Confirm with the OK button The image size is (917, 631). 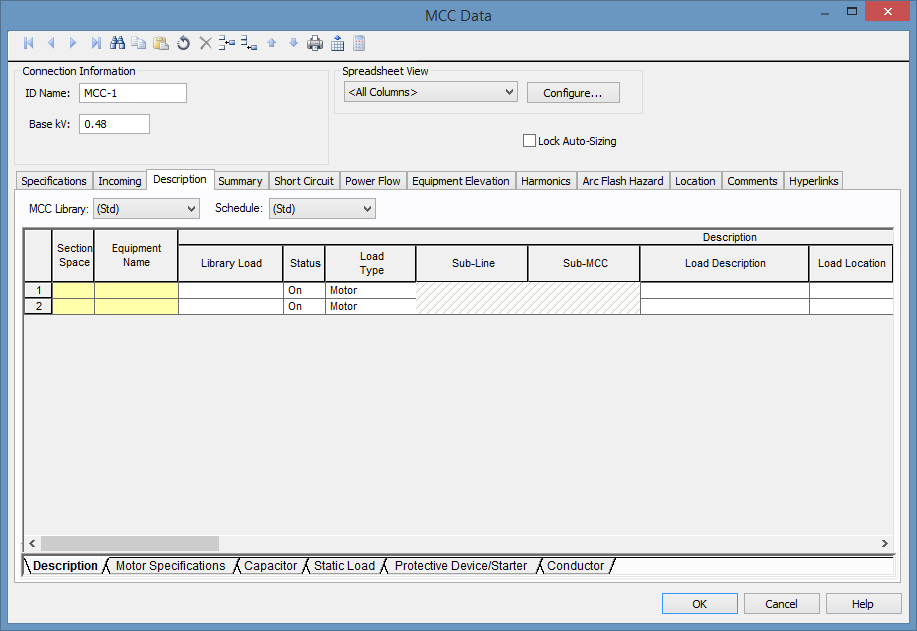pyautogui.click(x=699, y=604)
